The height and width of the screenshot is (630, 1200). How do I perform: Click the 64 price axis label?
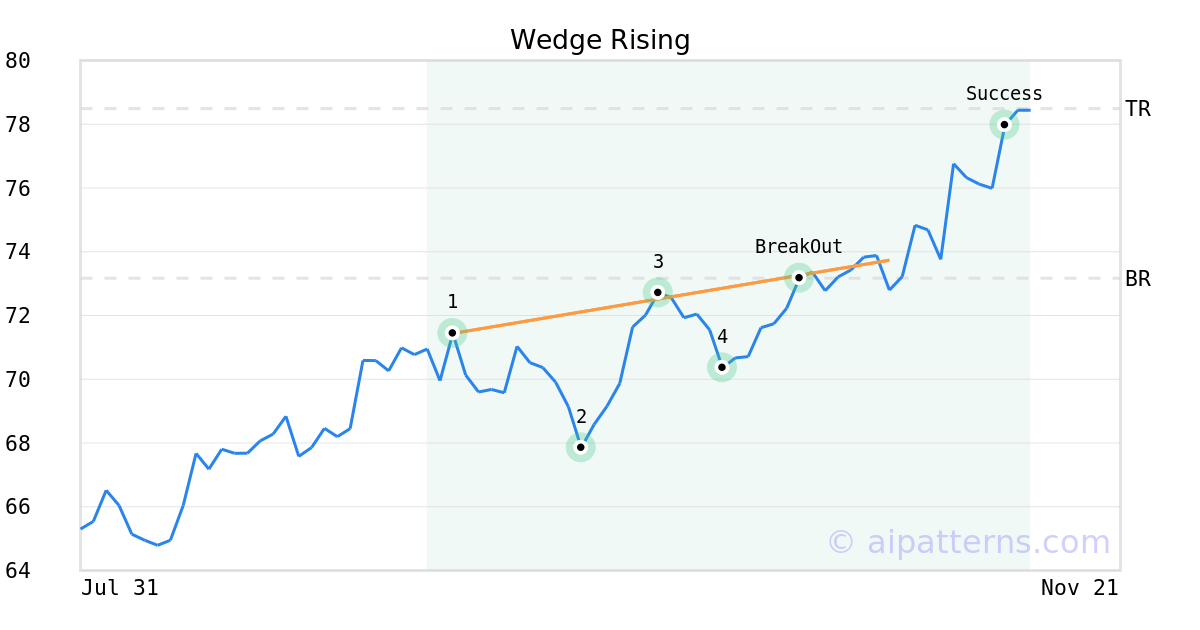click(18, 571)
